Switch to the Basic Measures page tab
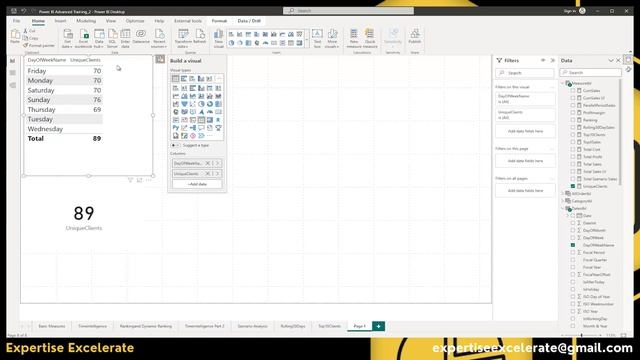 click(52, 326)
